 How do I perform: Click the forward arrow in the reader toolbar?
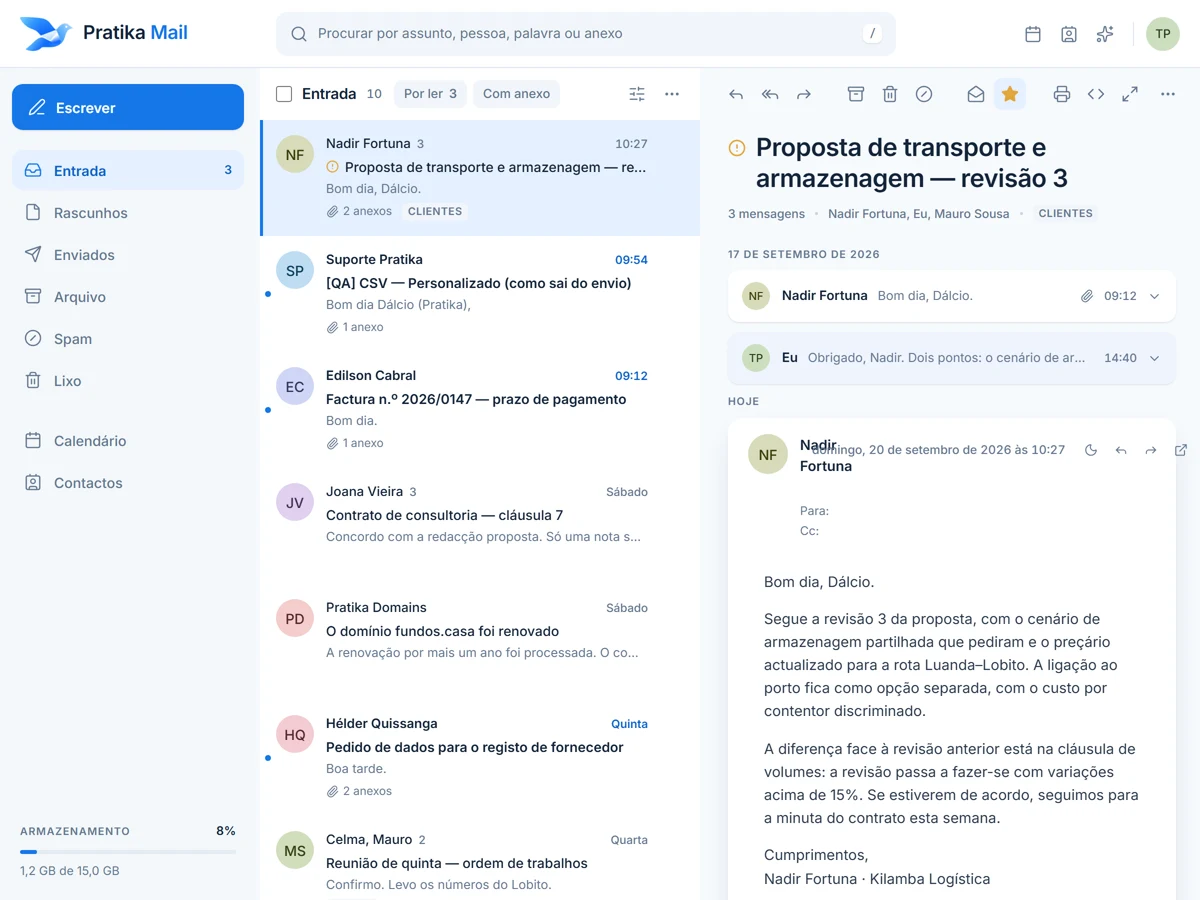point(804,94)
